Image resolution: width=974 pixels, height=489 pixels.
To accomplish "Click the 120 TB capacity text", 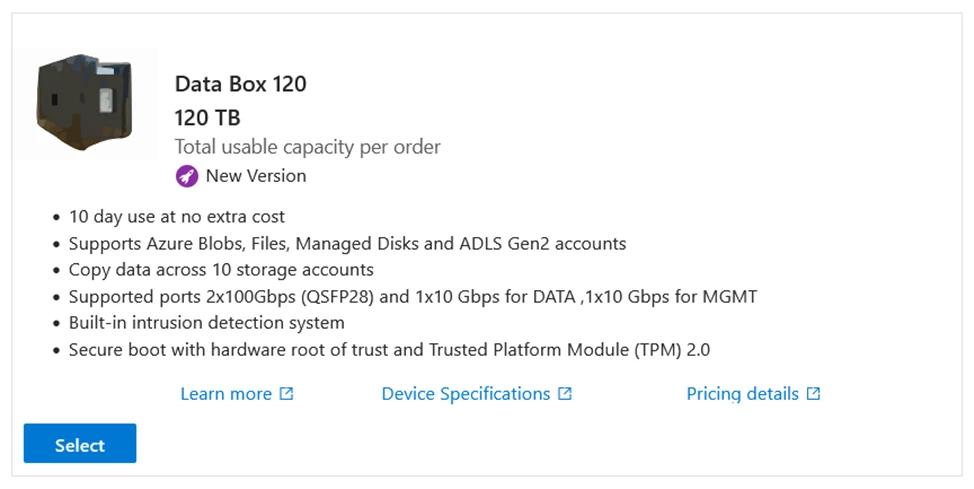I will pyautogui.click(x=207, y=117).
